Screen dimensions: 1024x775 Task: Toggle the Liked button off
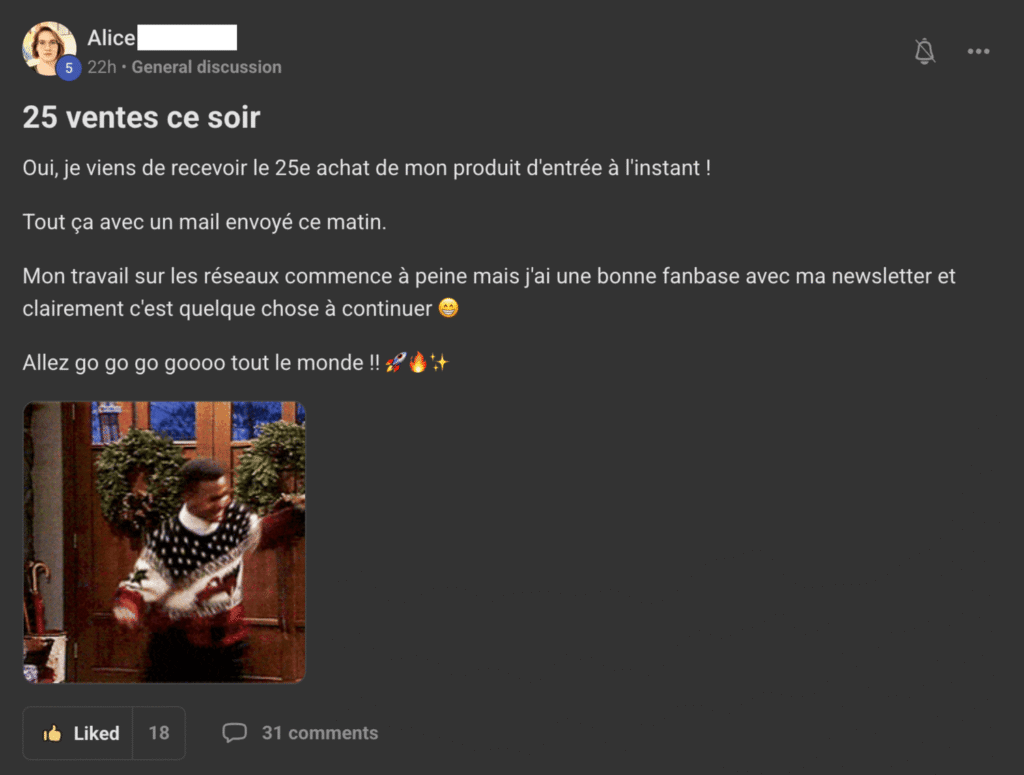78,733
